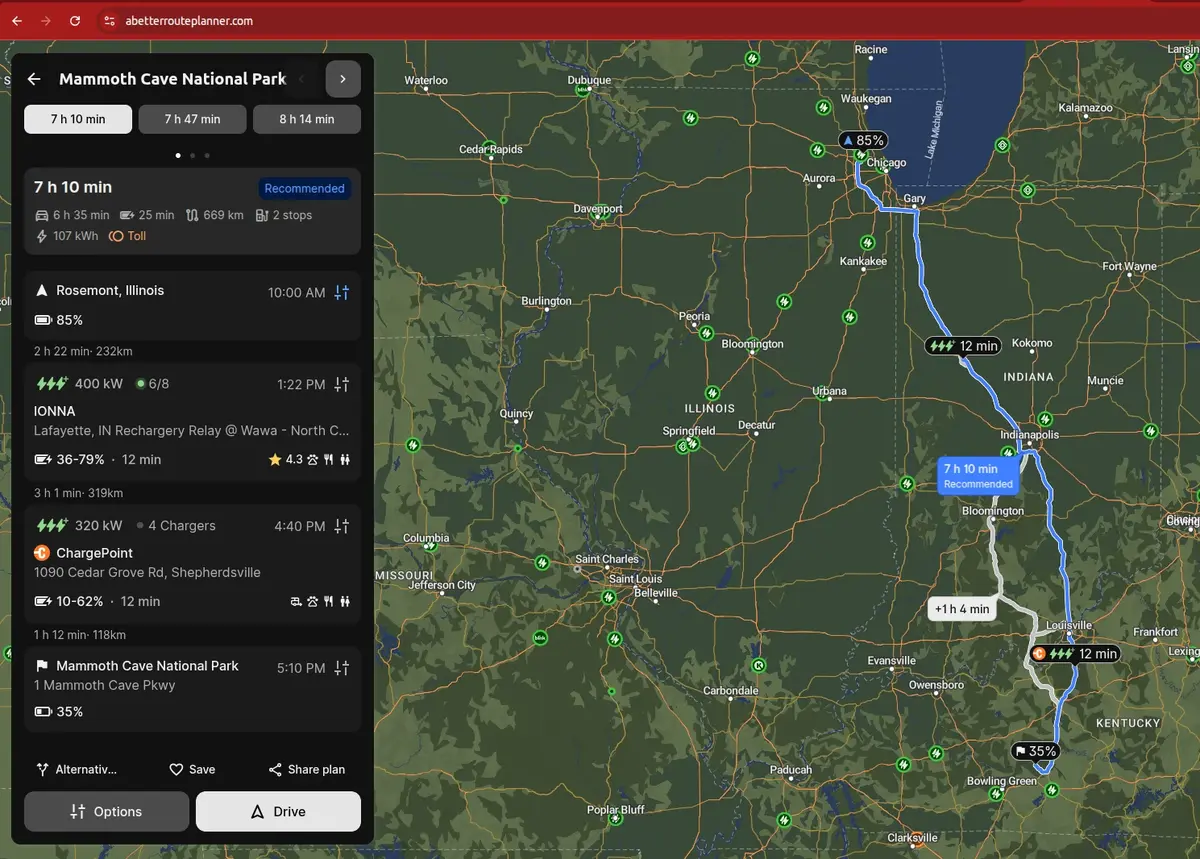Click green charger marker beside Paducah label
The height and width of the screenshot is (859, 1200).
(783, 820)
